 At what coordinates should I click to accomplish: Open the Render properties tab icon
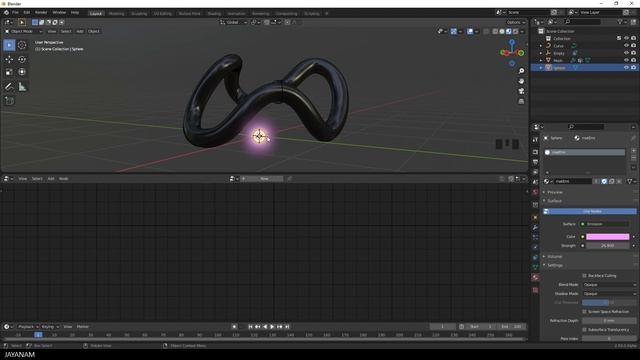[x=536, y=152]
